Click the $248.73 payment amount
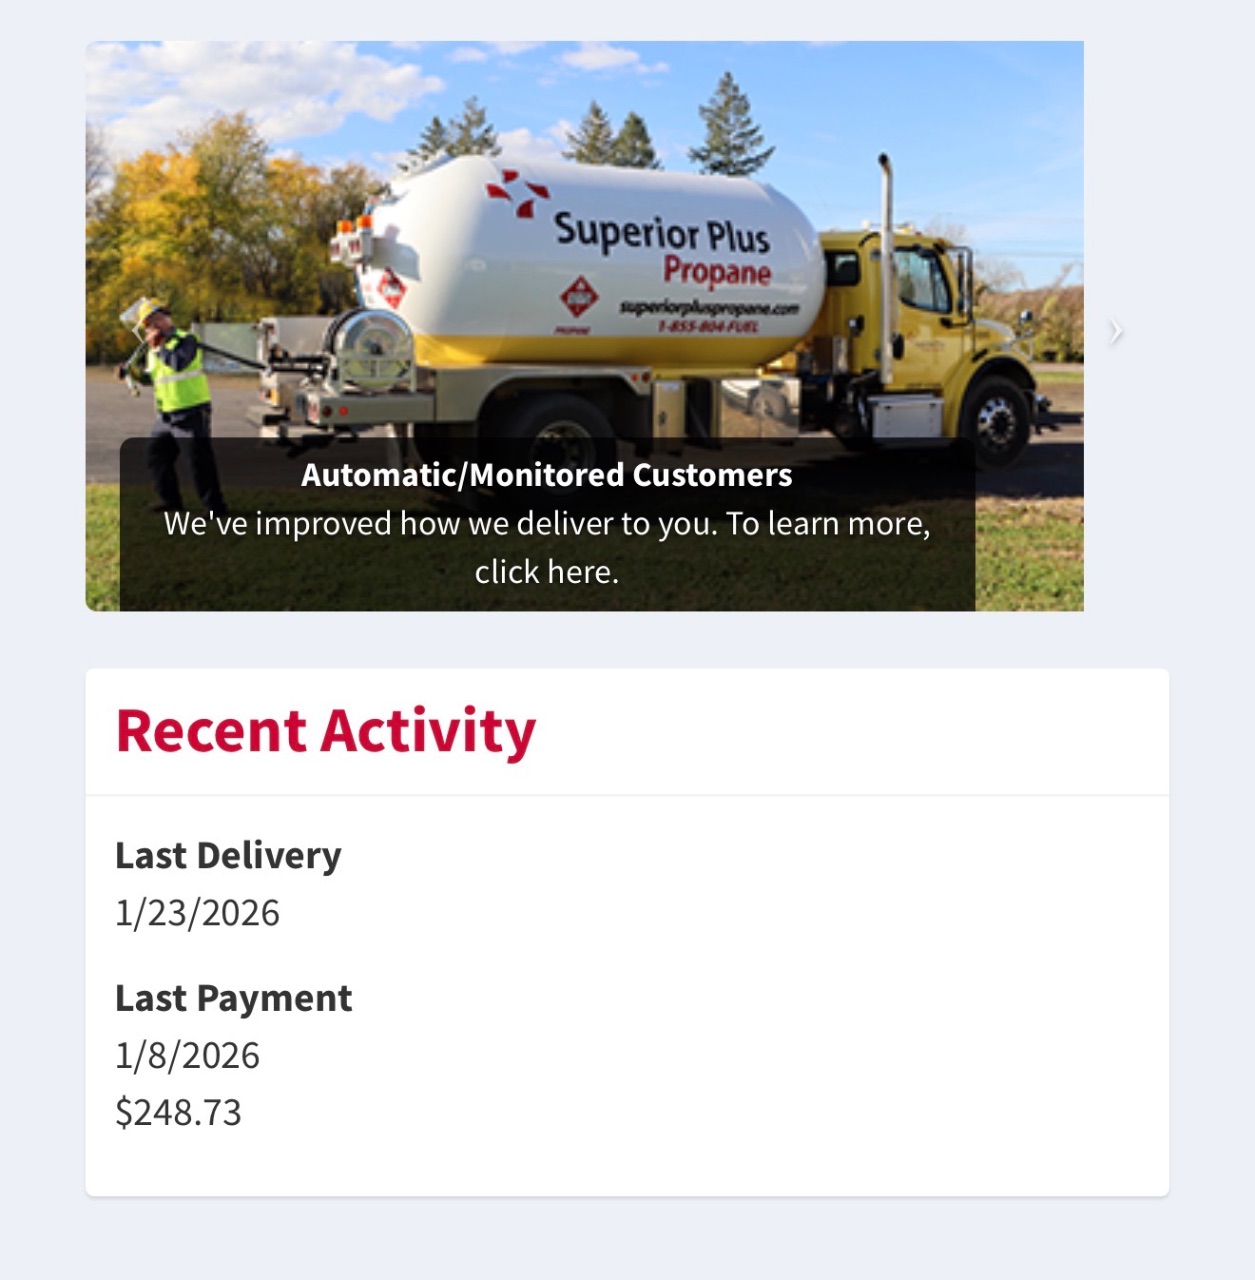1255x1280 pixels. point(178,1112)
